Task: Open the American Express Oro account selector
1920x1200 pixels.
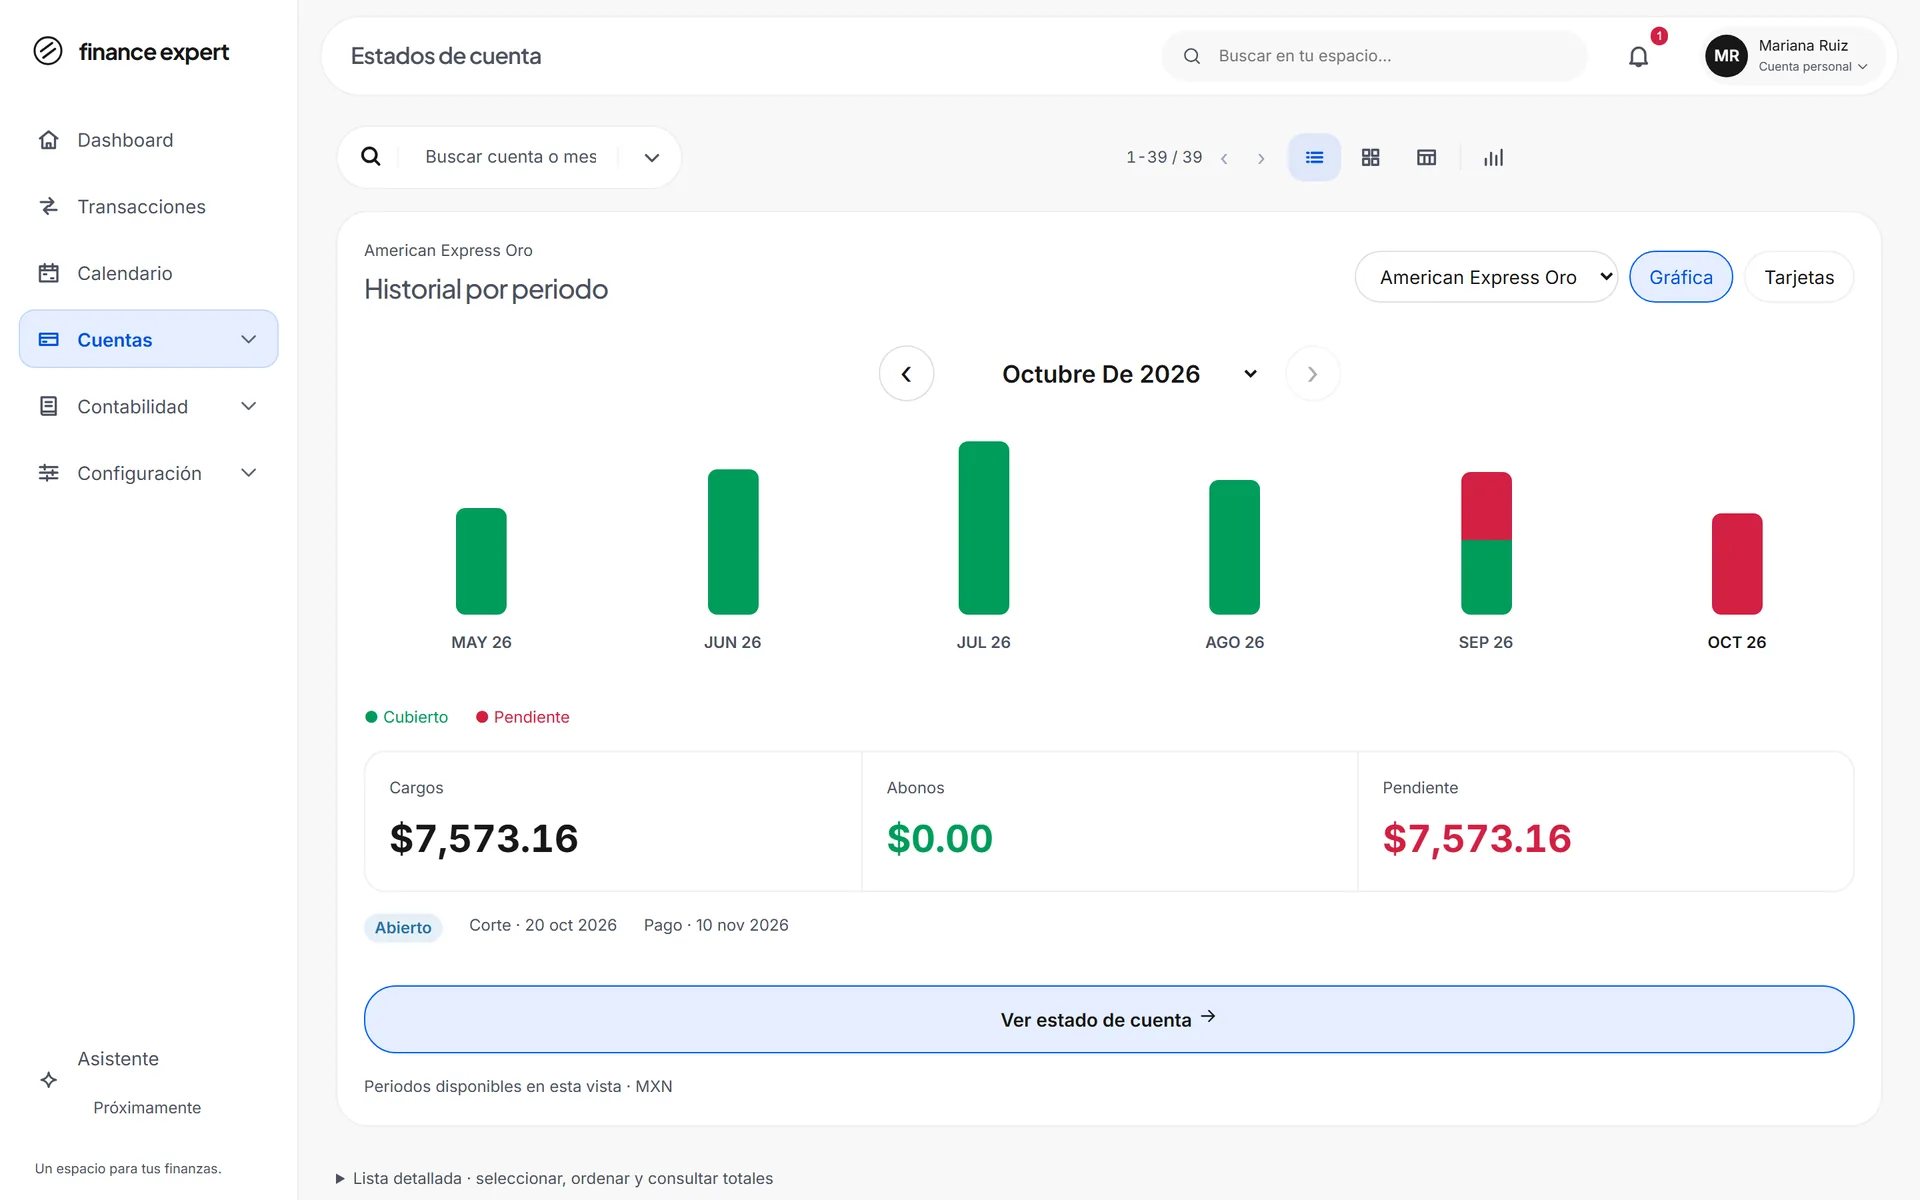Action: tap(1486, 277)
